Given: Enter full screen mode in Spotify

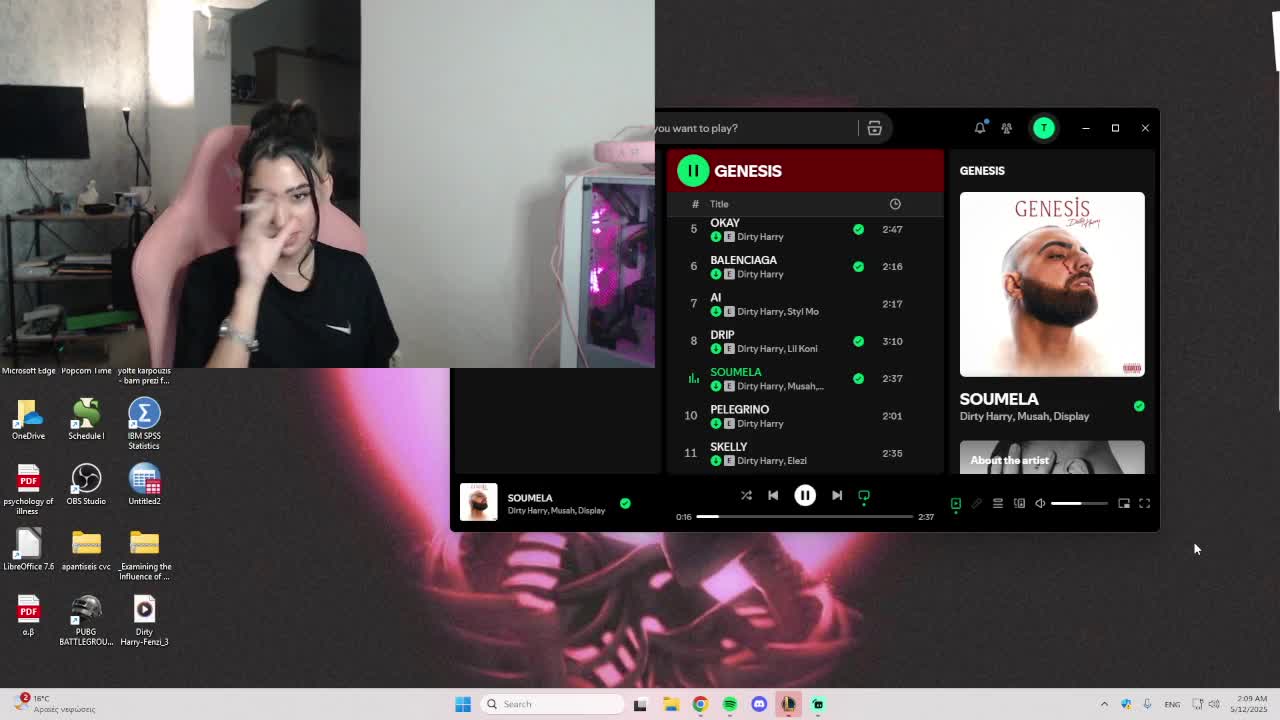Looking at the screenshot, I should pos(1145,504).
